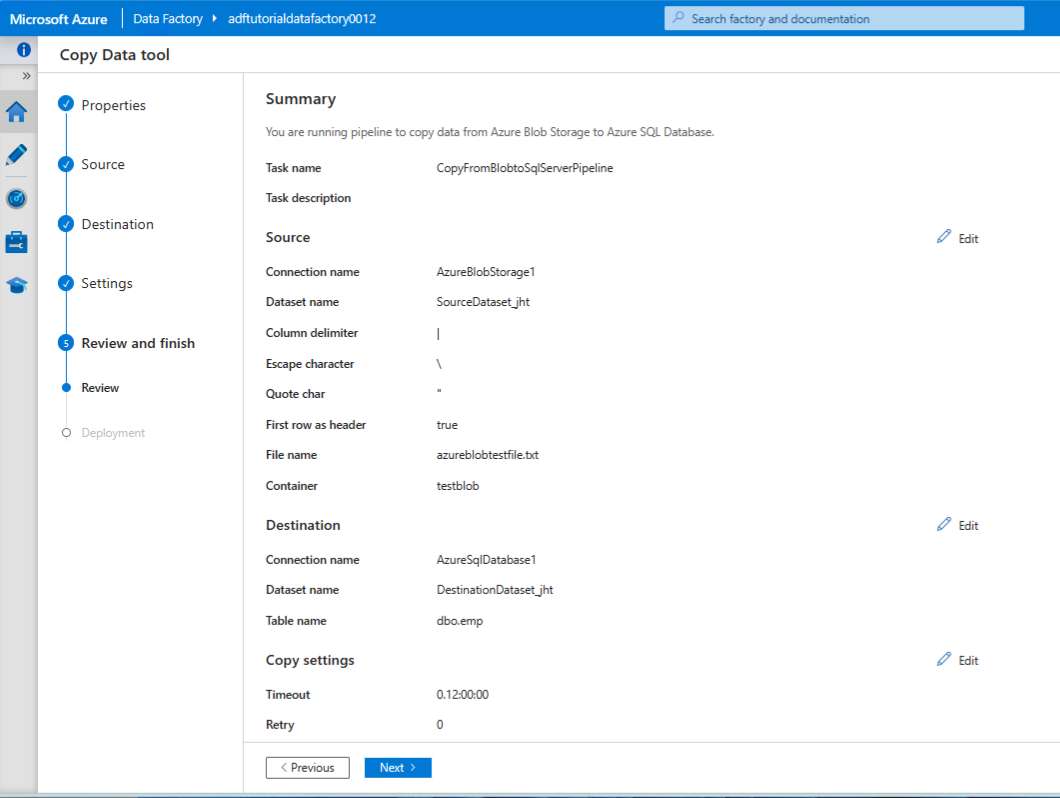Click the search magnifier icon
This screenshot has width=1060, height=798.
[678, 18]
